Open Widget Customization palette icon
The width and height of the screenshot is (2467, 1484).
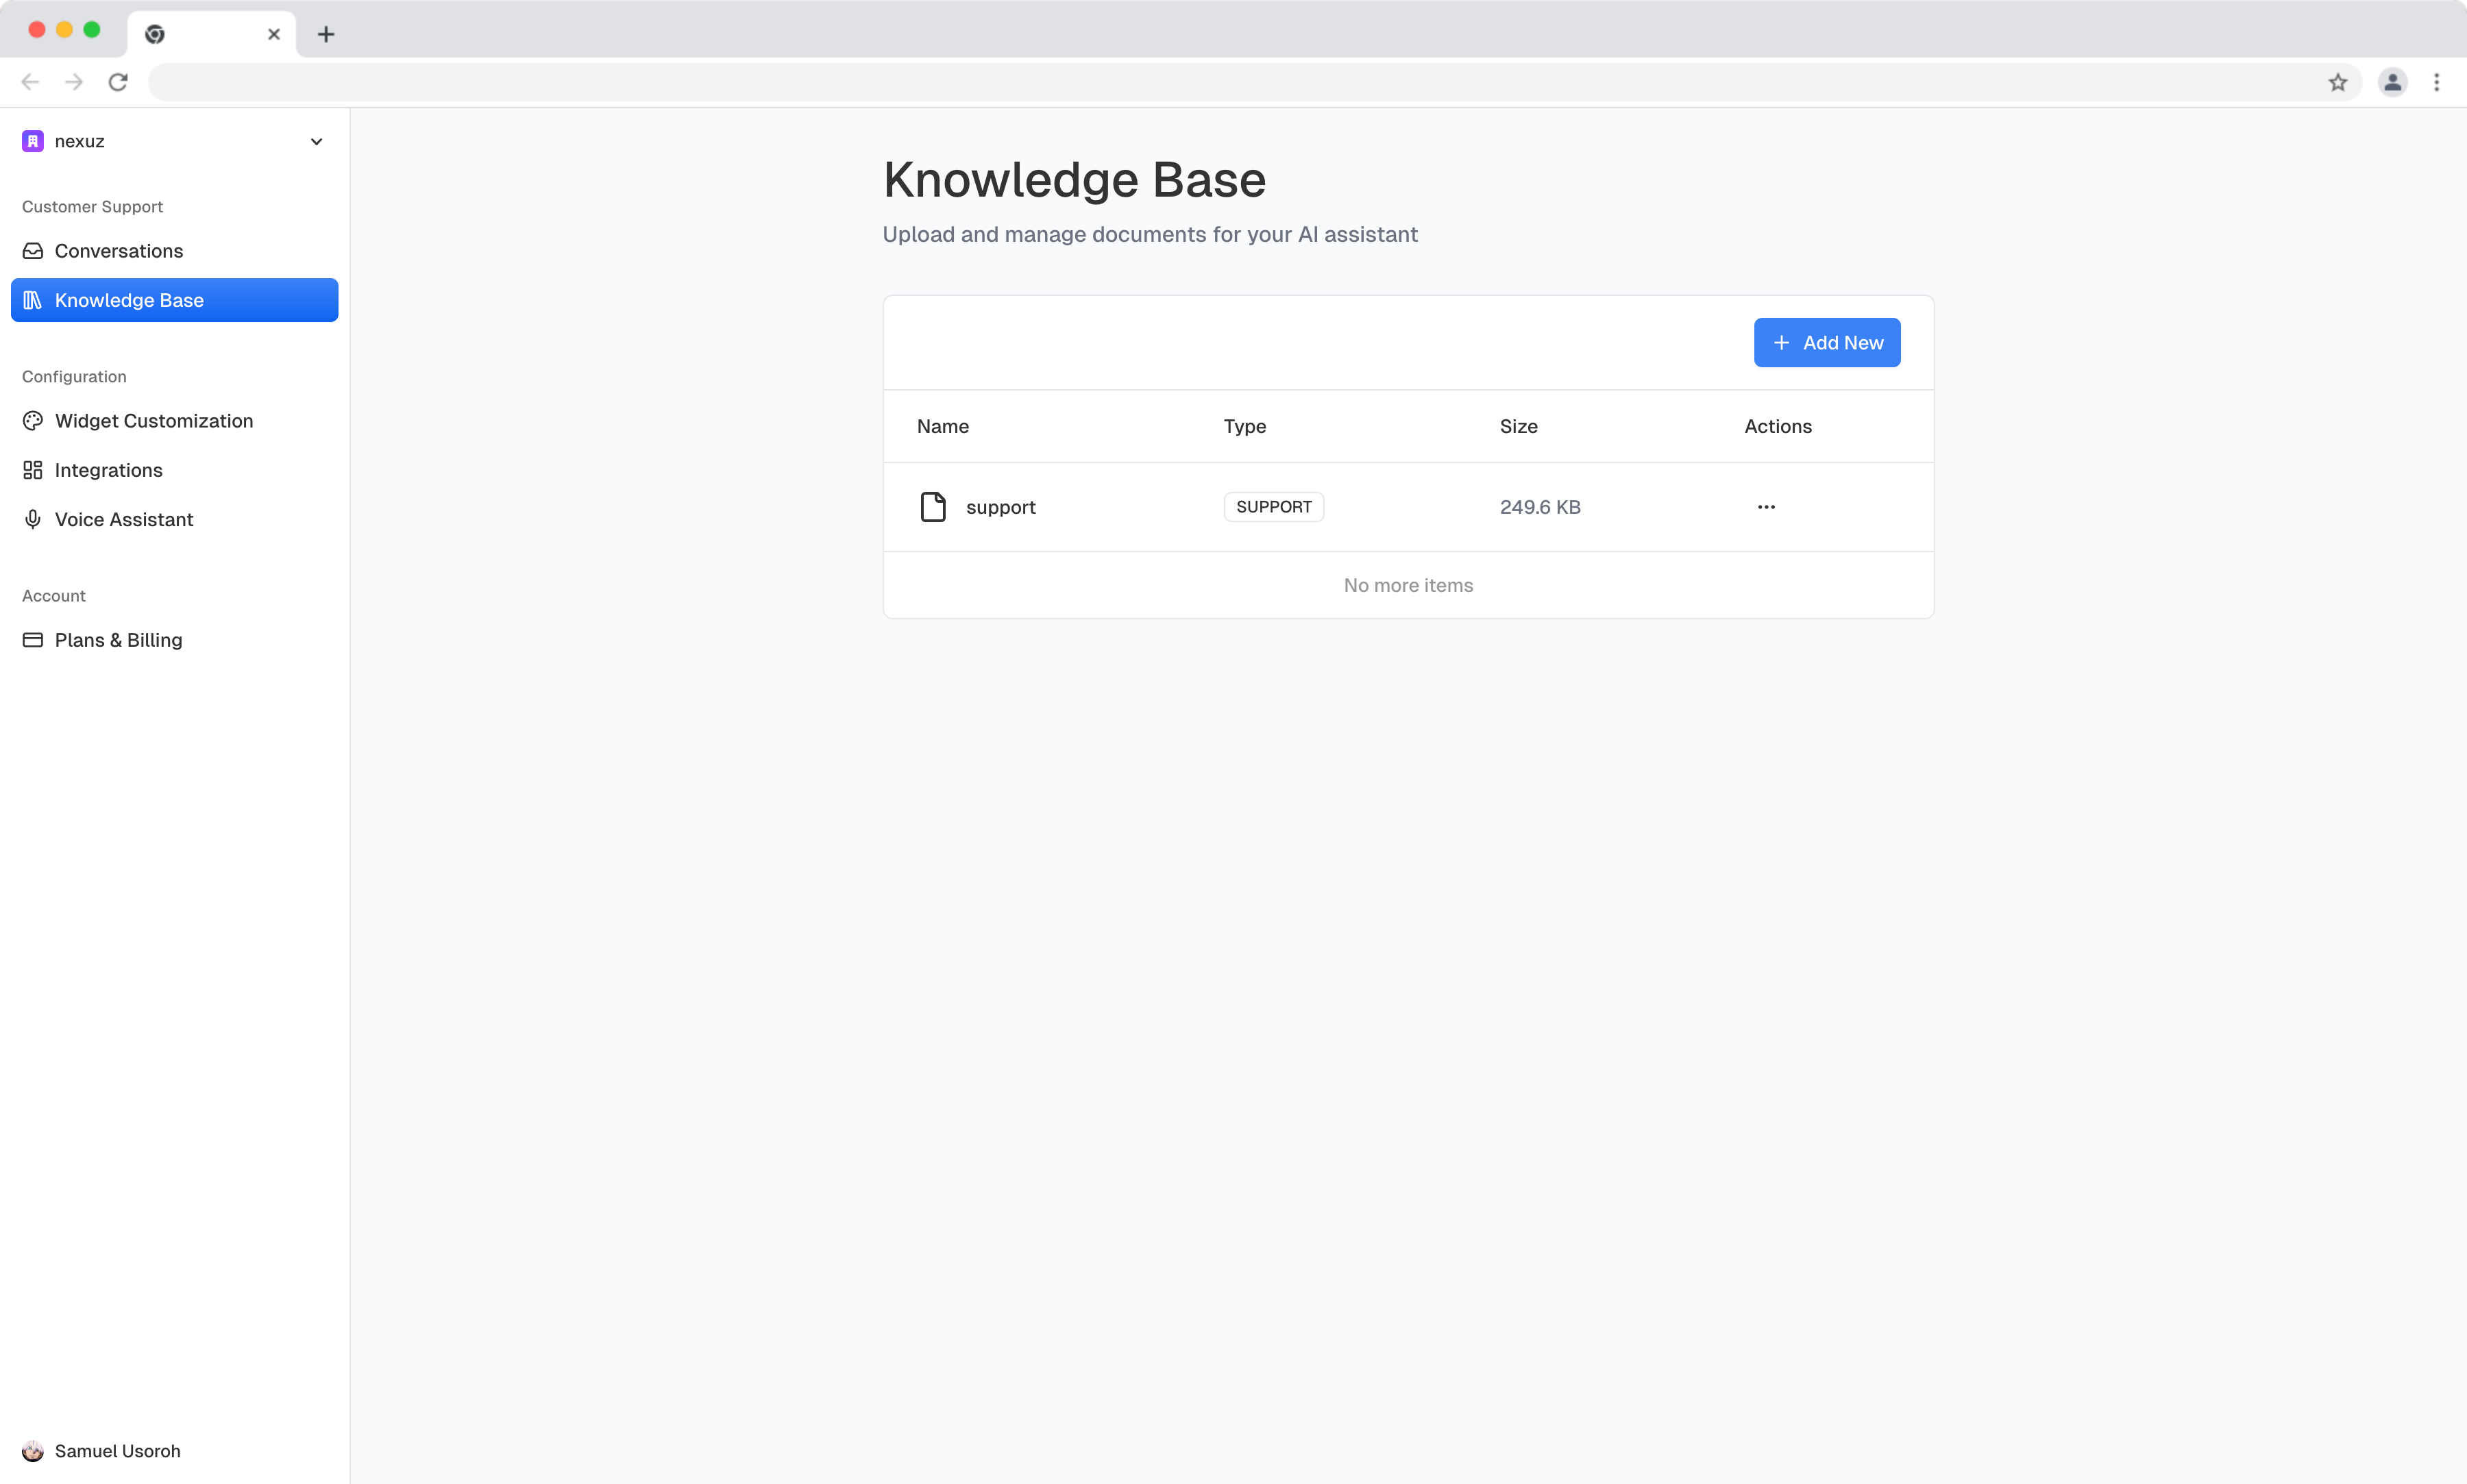(x=33, y=421)
